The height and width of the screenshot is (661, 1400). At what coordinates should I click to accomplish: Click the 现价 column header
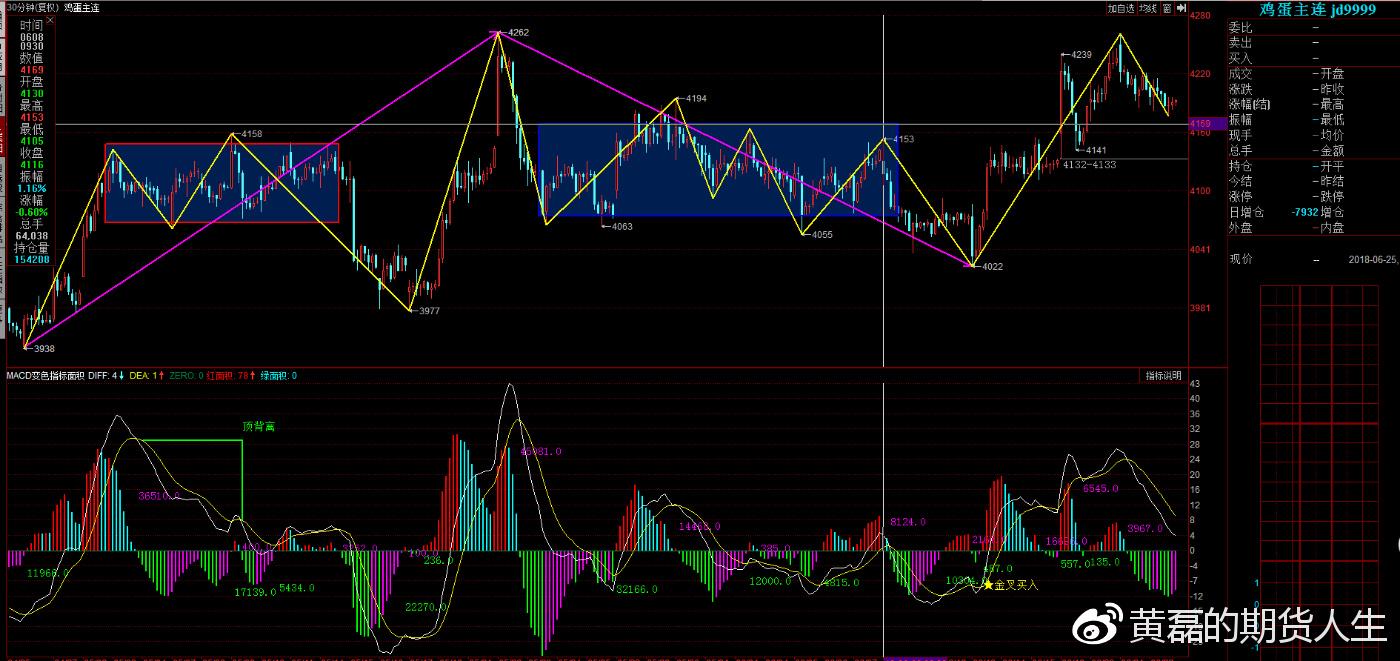(x=1241, y=259)
